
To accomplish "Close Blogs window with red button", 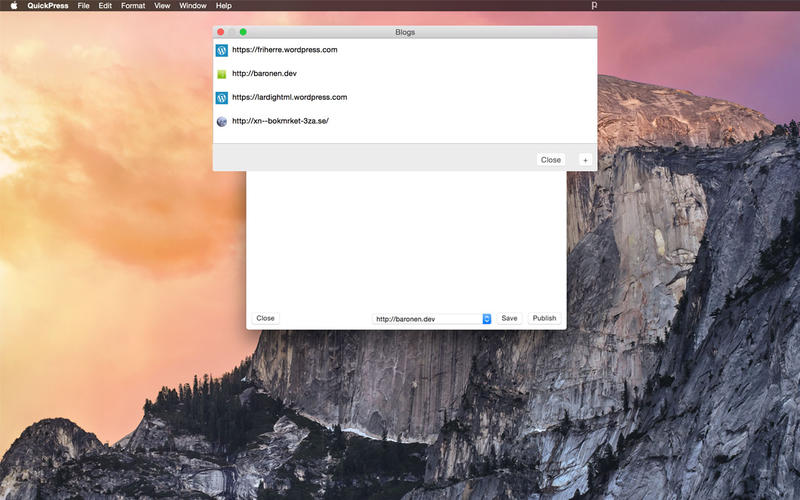I will click(x=220, y=32).
